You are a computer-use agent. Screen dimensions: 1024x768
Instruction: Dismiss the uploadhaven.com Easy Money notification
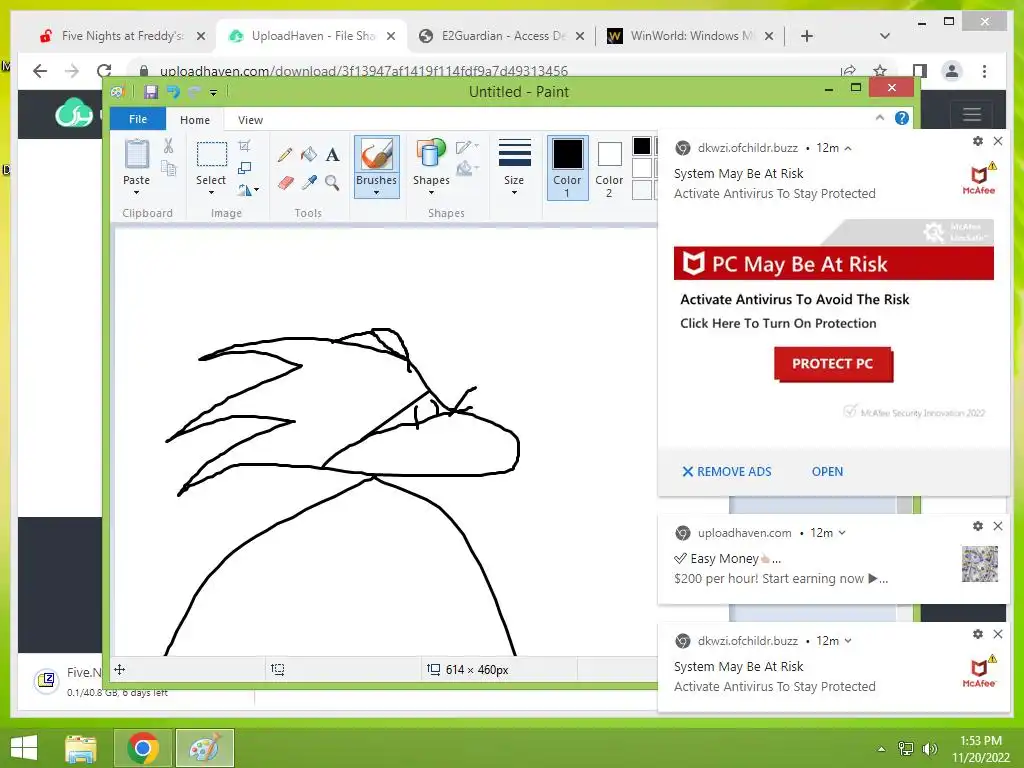click(x=998, y=526)
